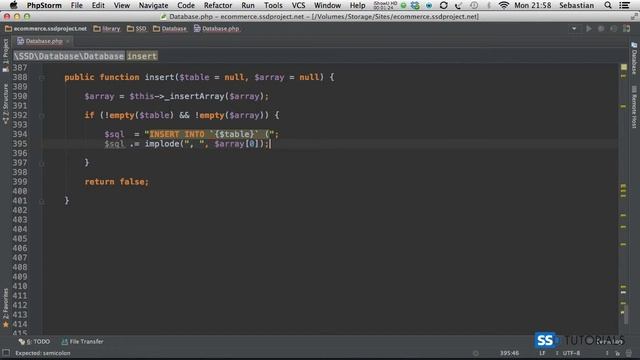
Task: Change the LF line separator
Action: (x=542, y=353)
